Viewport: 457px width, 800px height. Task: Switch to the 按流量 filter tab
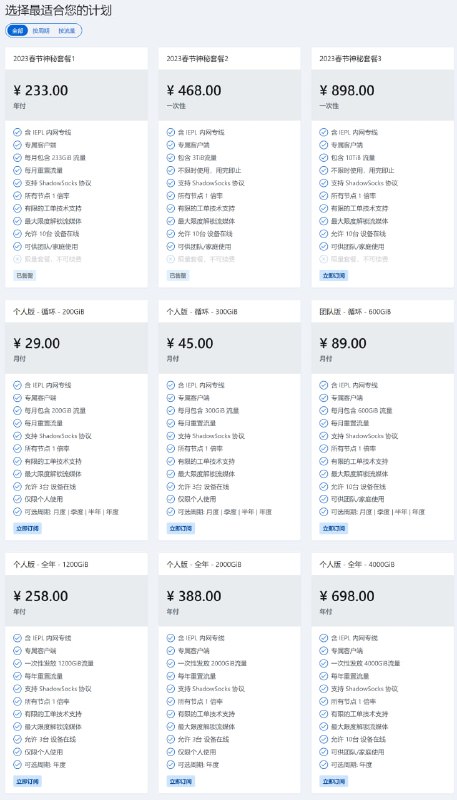click(x=66, y=31)
